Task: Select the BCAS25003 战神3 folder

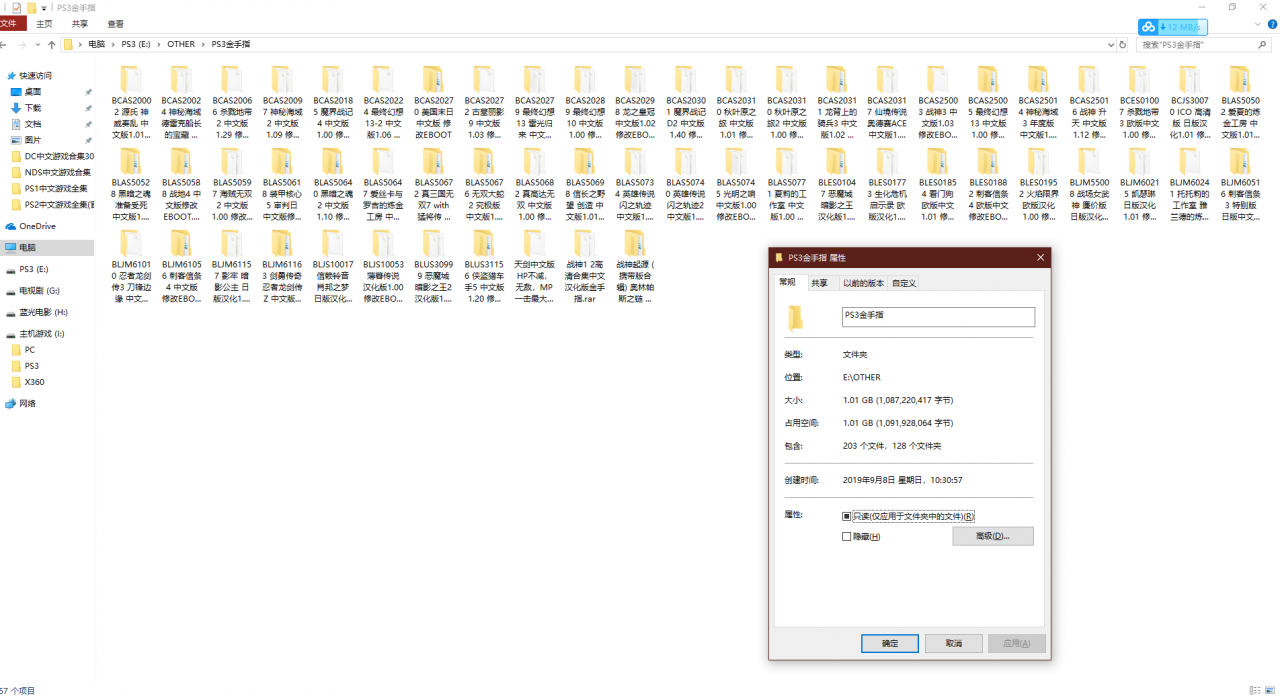Action: click(x=937, y=102)
